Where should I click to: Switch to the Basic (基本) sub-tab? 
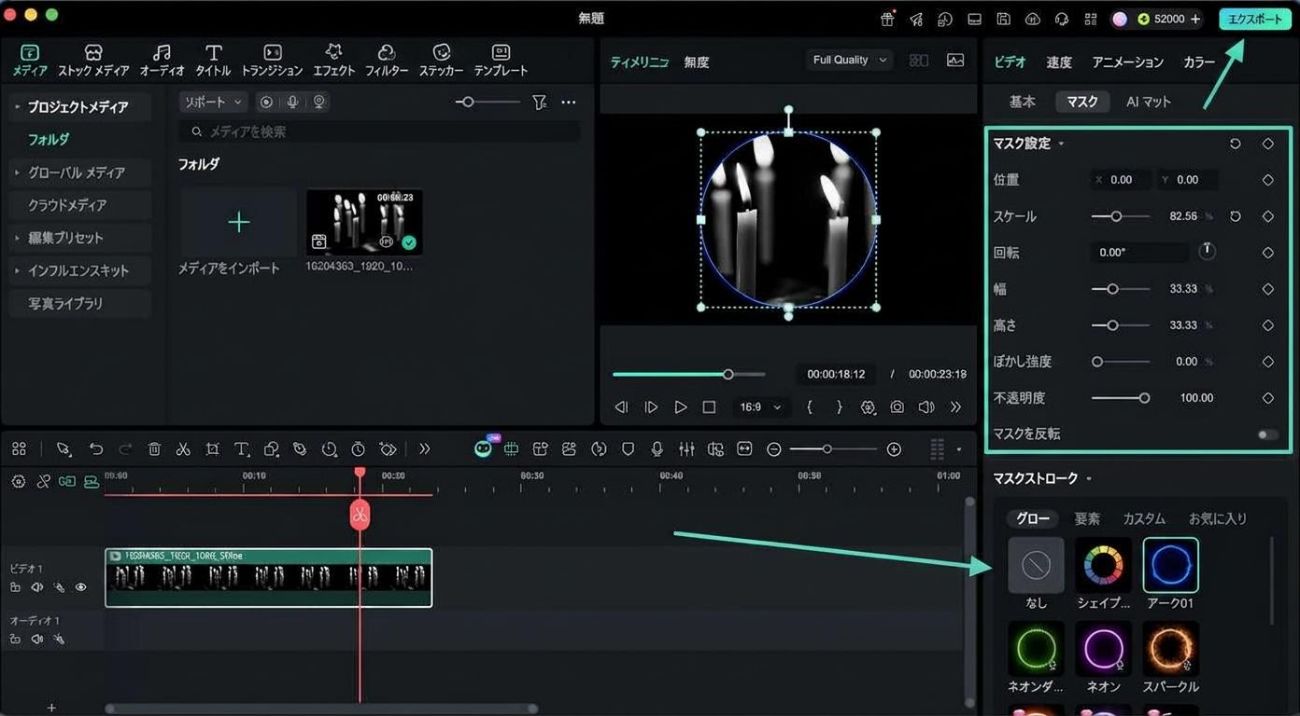tap(1022, 102)
